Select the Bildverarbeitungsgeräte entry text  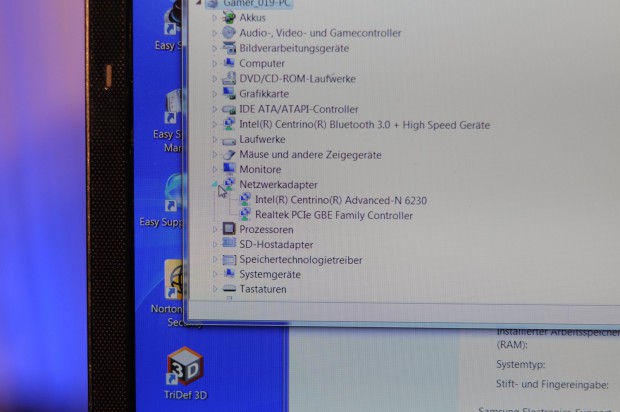[294, 48]
